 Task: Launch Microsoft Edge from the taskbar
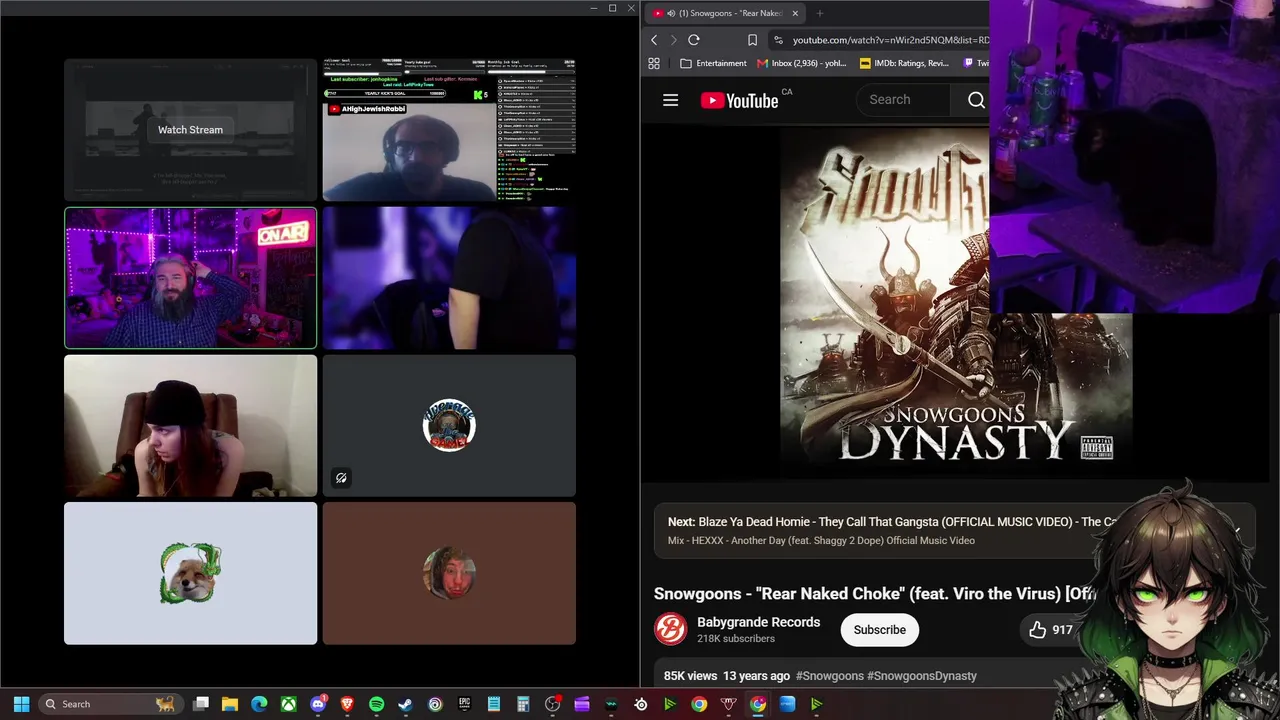pos(259,704)
